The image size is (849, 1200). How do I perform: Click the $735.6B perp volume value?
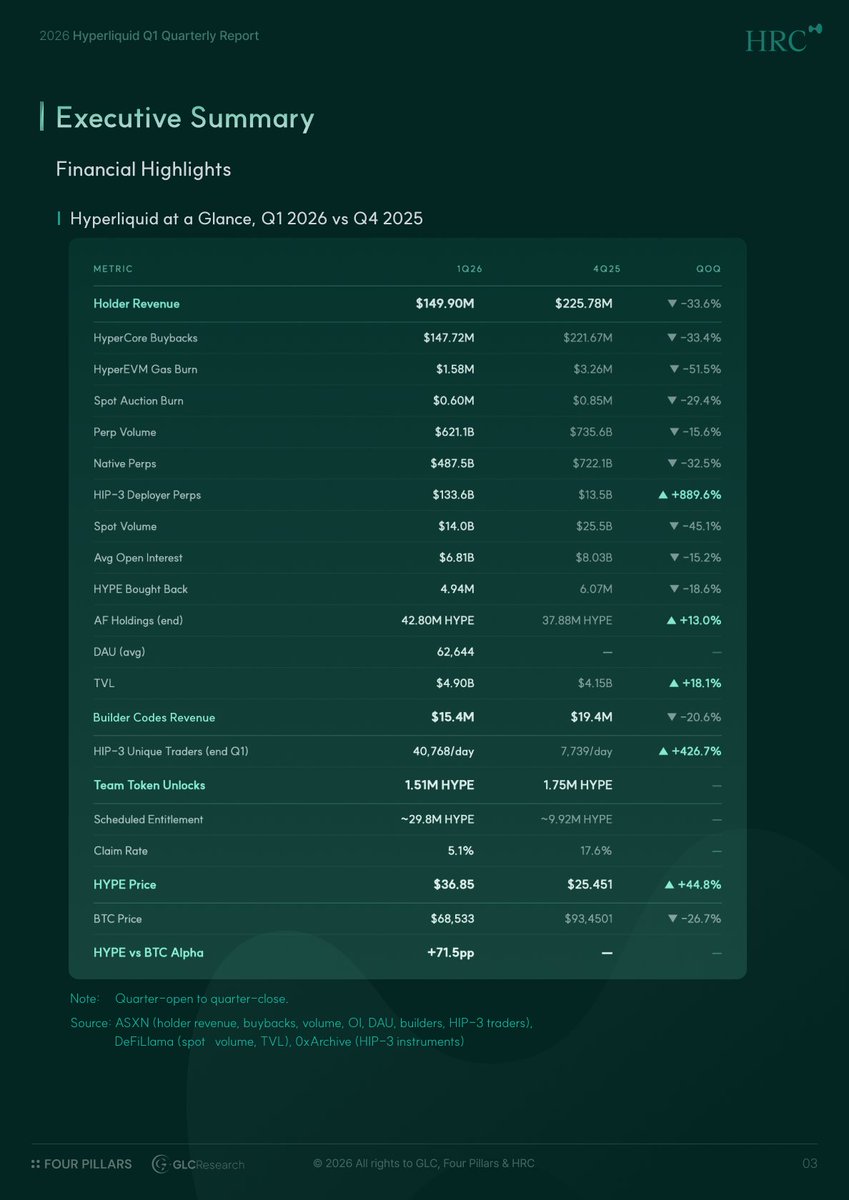point(591,432)
